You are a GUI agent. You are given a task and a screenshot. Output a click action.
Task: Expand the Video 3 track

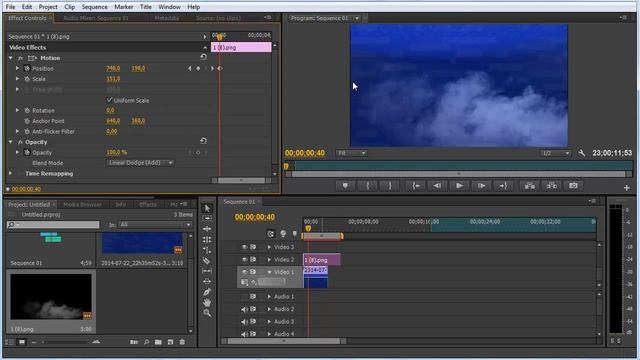[269, 247]
